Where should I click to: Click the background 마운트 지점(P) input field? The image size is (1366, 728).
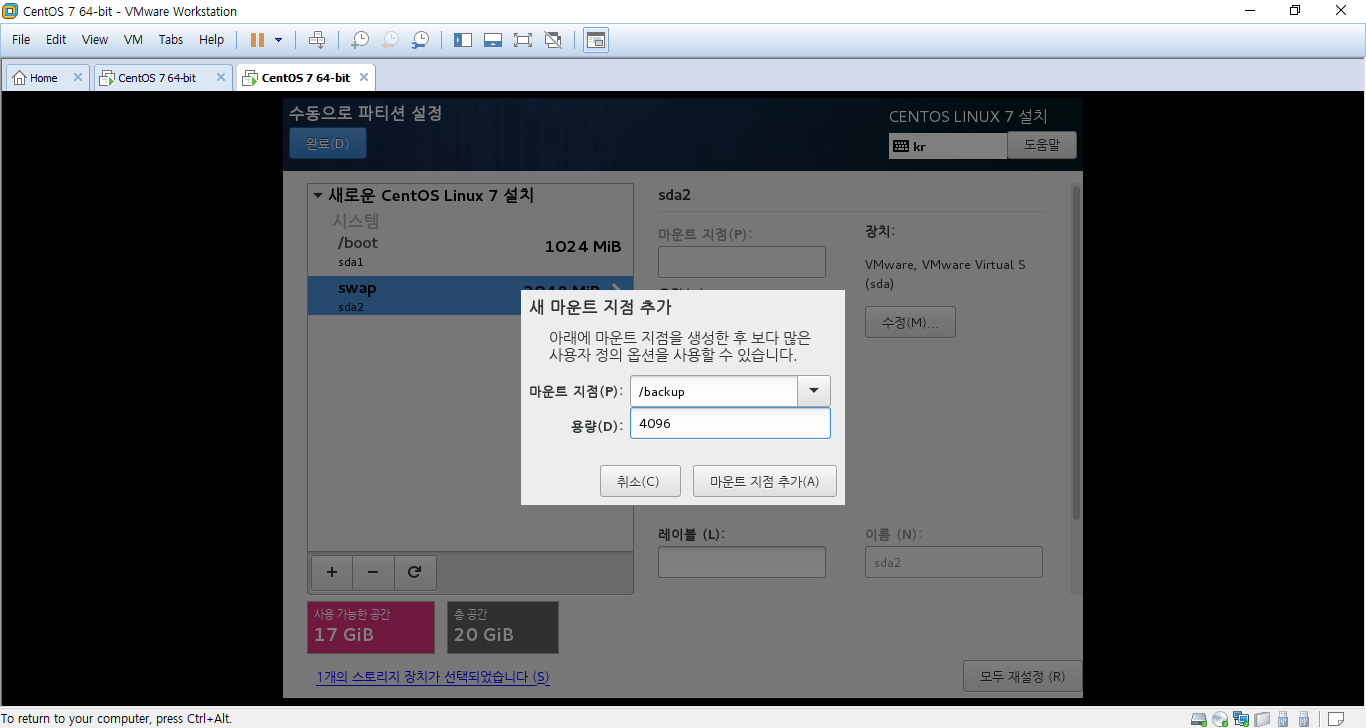742,262
